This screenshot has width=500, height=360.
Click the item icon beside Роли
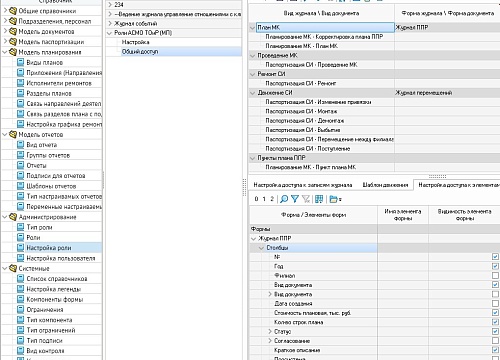[x=21, y=237]
